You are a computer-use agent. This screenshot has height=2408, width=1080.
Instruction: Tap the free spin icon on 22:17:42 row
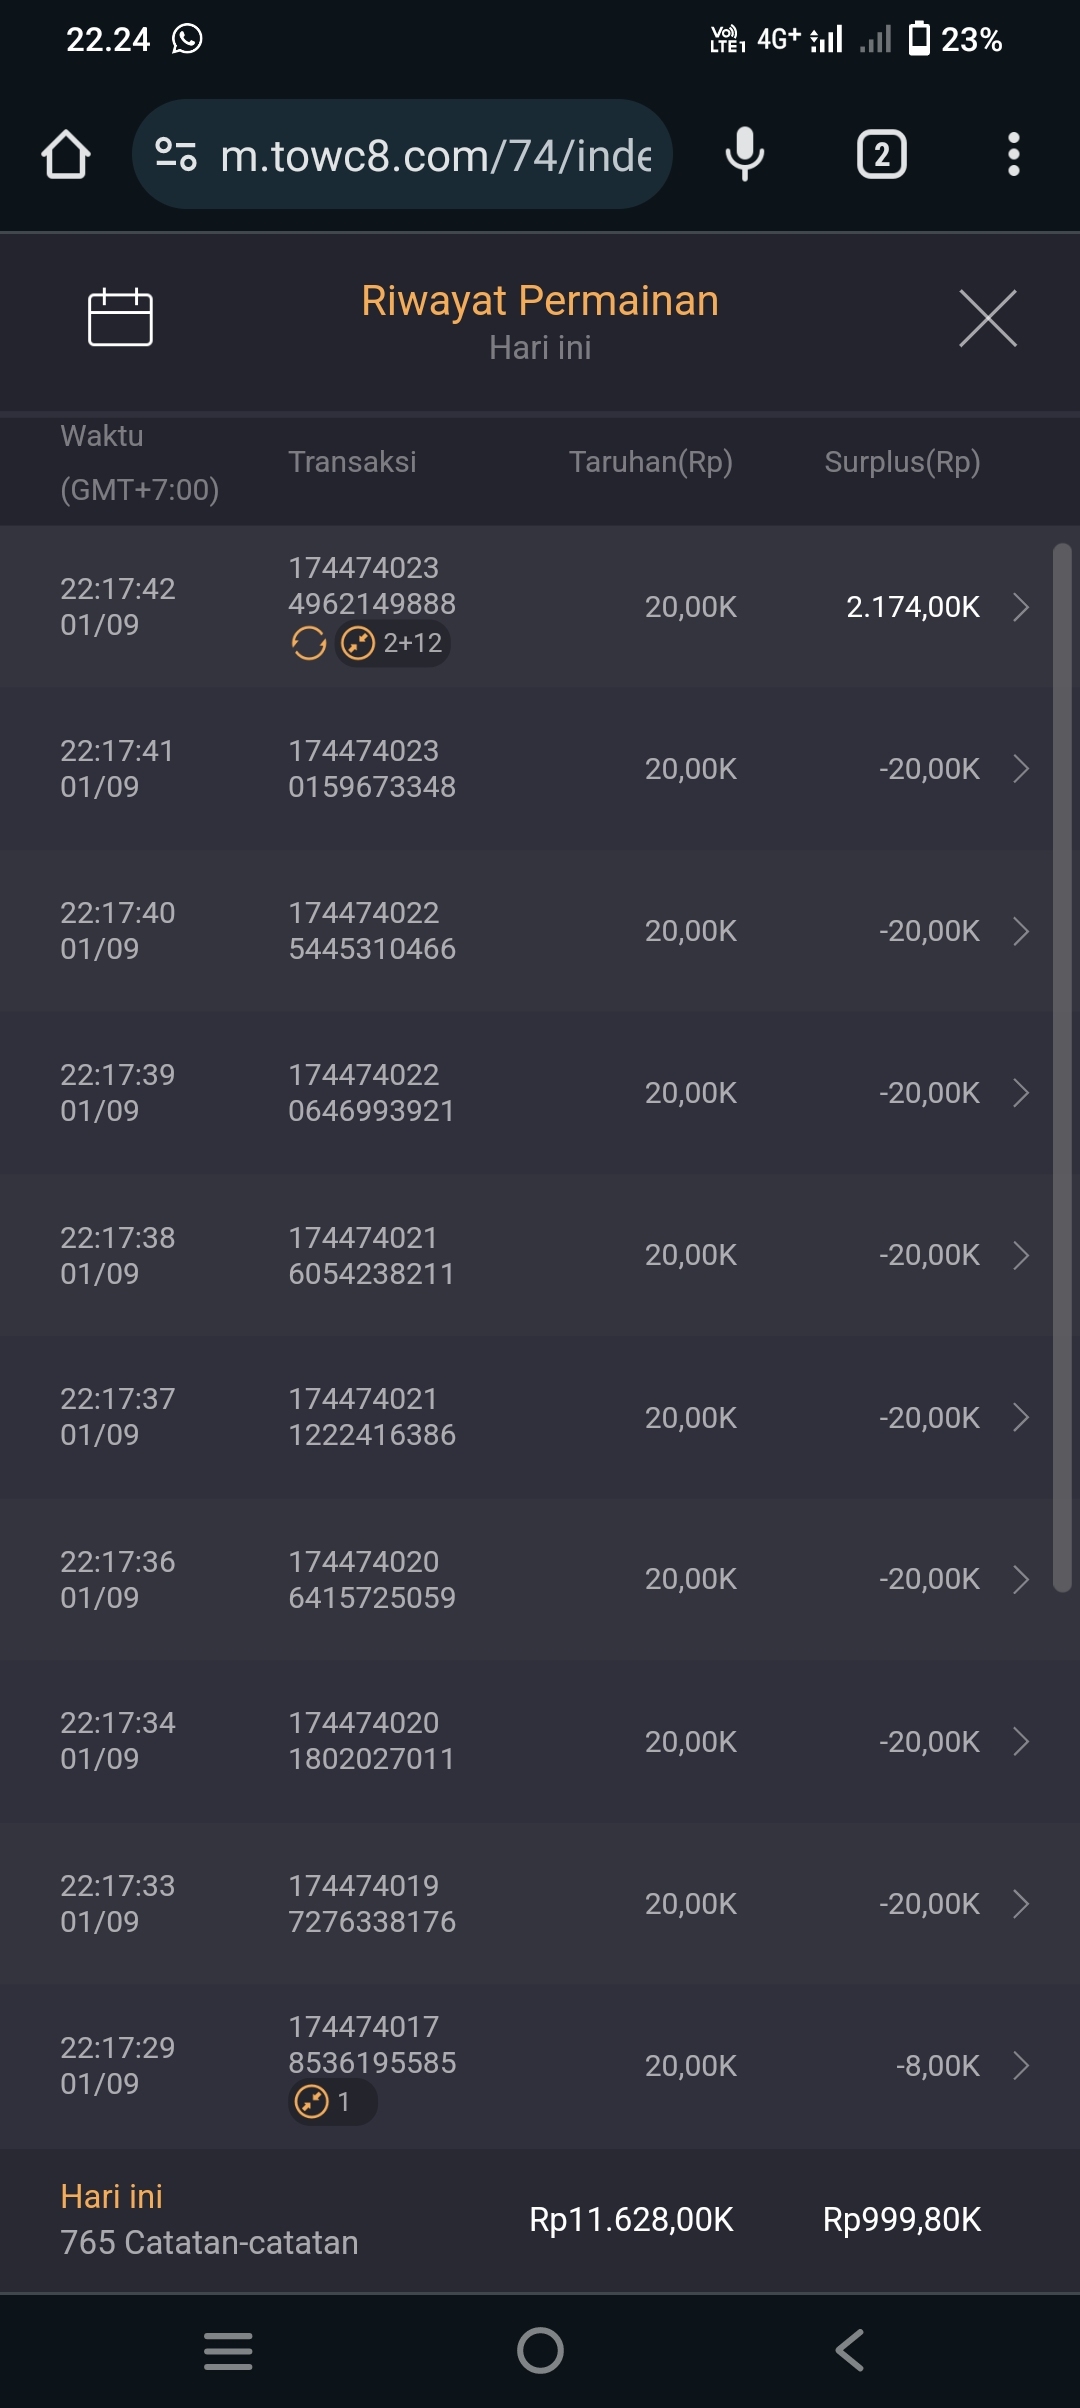pyautogui.click(x=309, y=643)
